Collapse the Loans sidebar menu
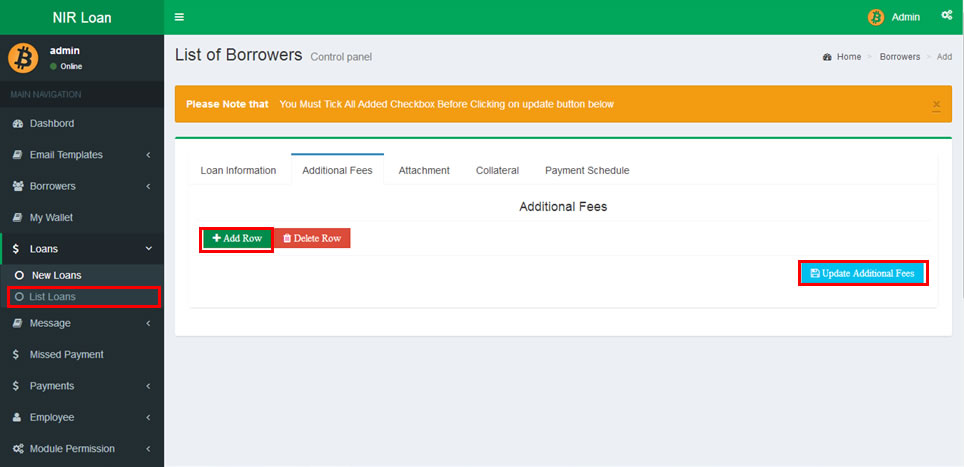Image resolution: width=964 pixels, height=467 pixels. coord(80,248)
